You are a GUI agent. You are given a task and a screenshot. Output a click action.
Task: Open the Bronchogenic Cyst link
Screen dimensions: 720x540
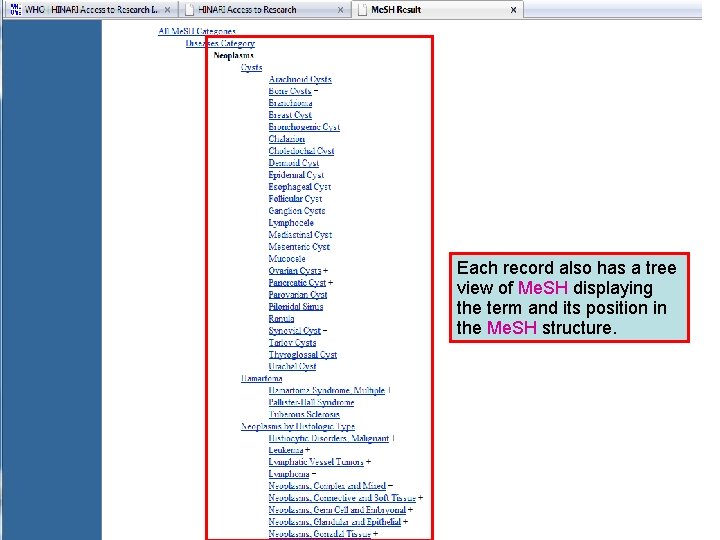click(x=304, y=127)
